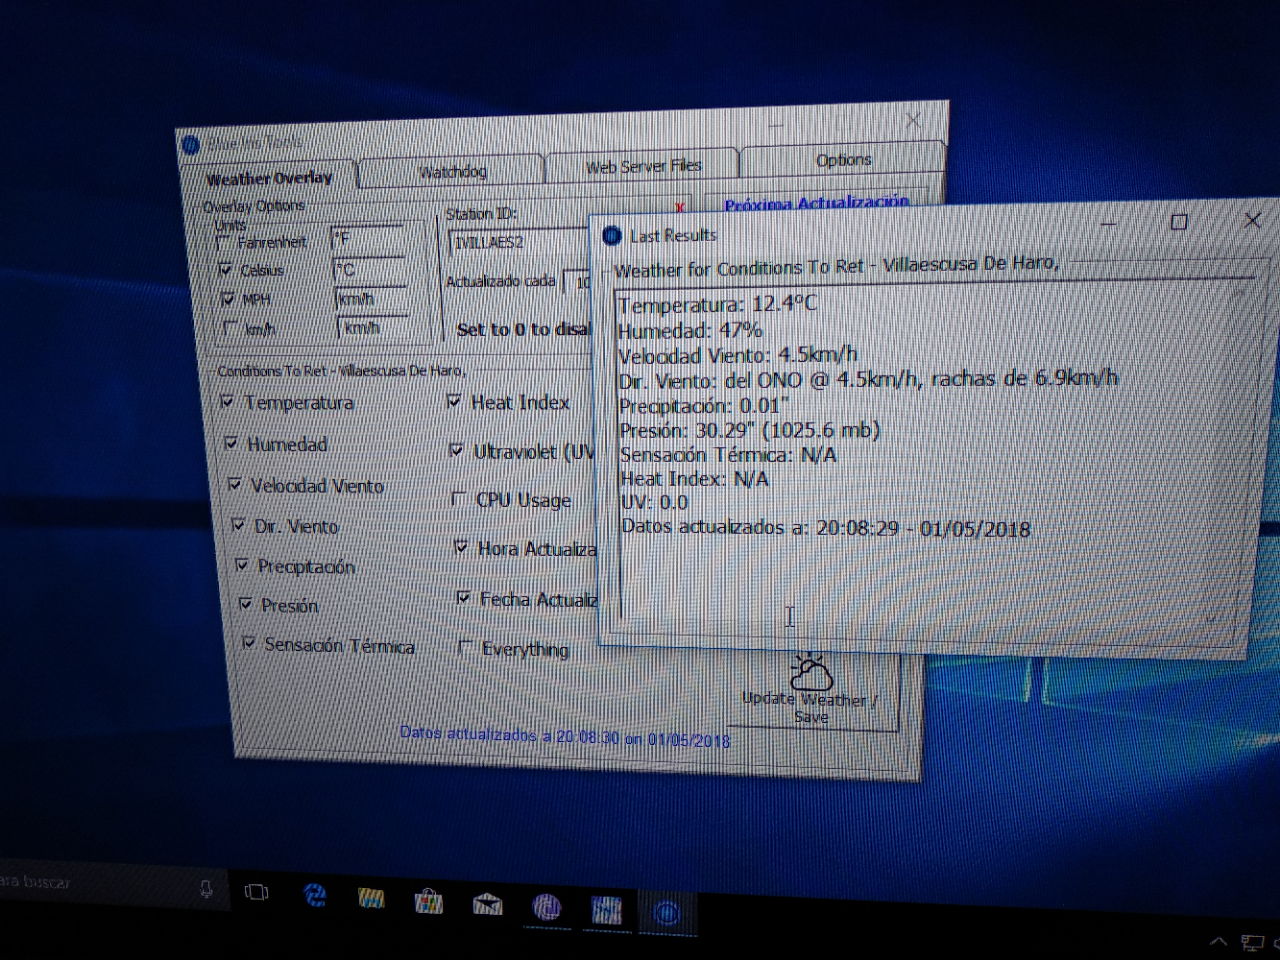Viewport: 1280px width, 960px height.
Task: Uncheck the Temperatura condition checkbox
Action: point(227,401)
